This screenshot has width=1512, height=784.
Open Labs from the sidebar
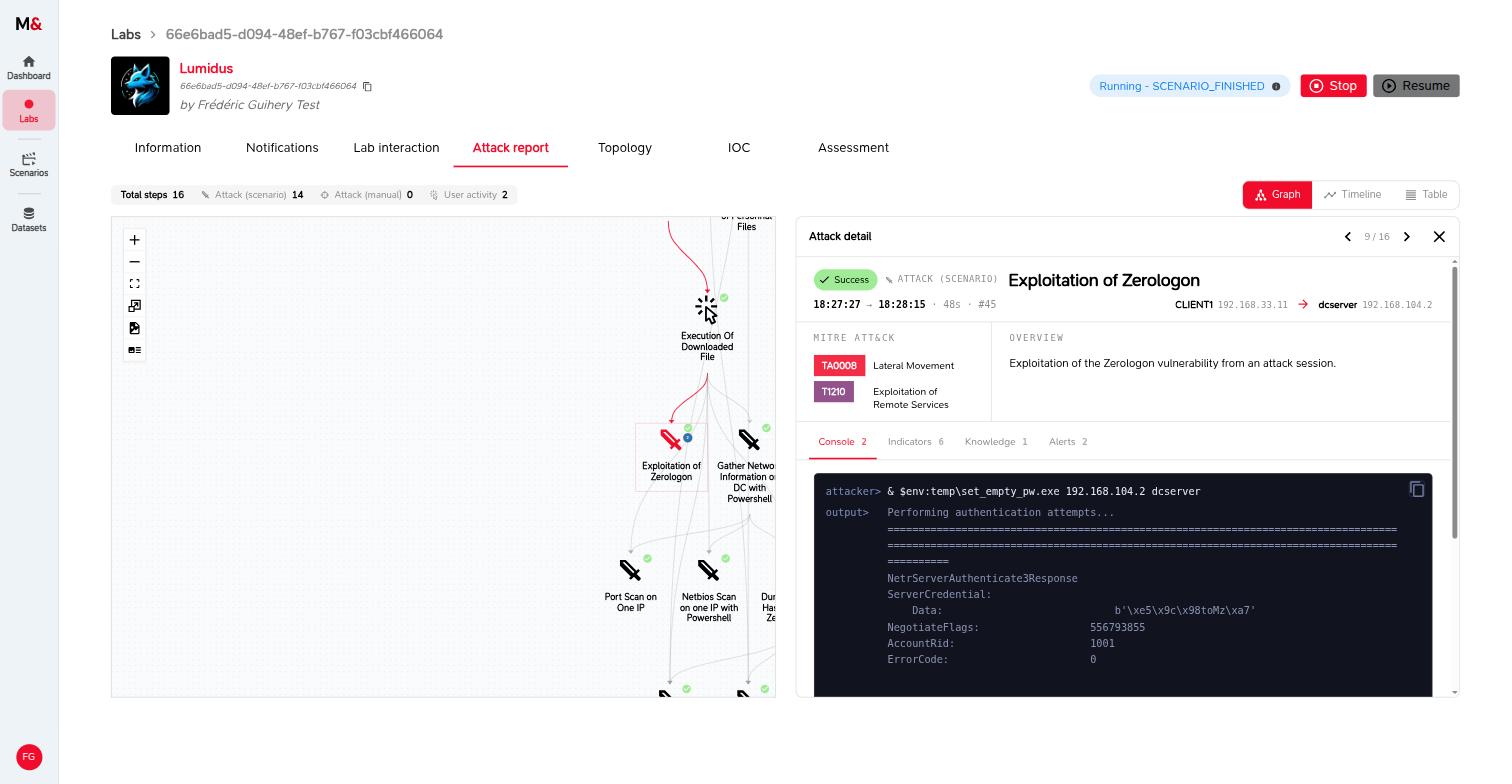[29, 110]
